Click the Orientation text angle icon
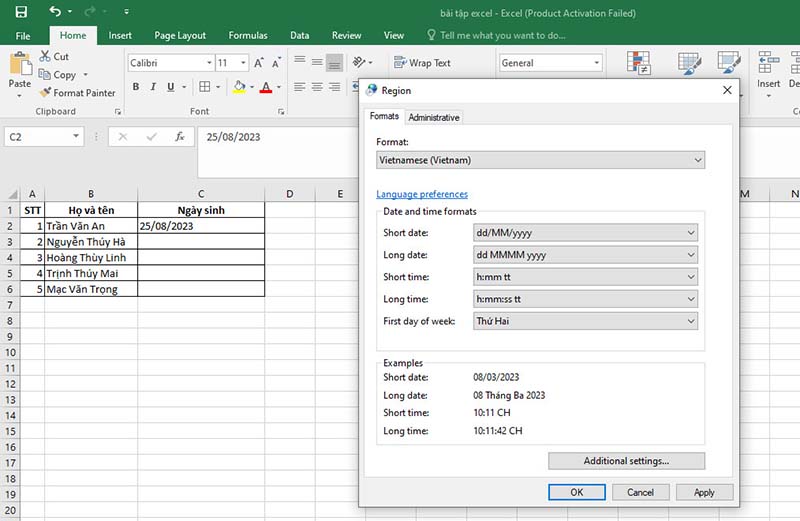 click(359, 62)
